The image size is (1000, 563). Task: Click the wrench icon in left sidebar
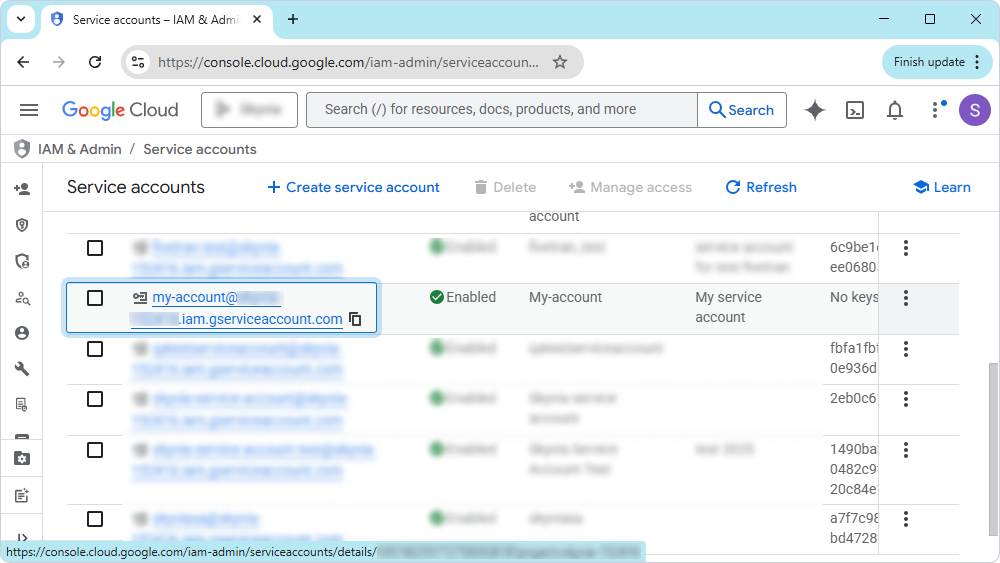(22, 369)
